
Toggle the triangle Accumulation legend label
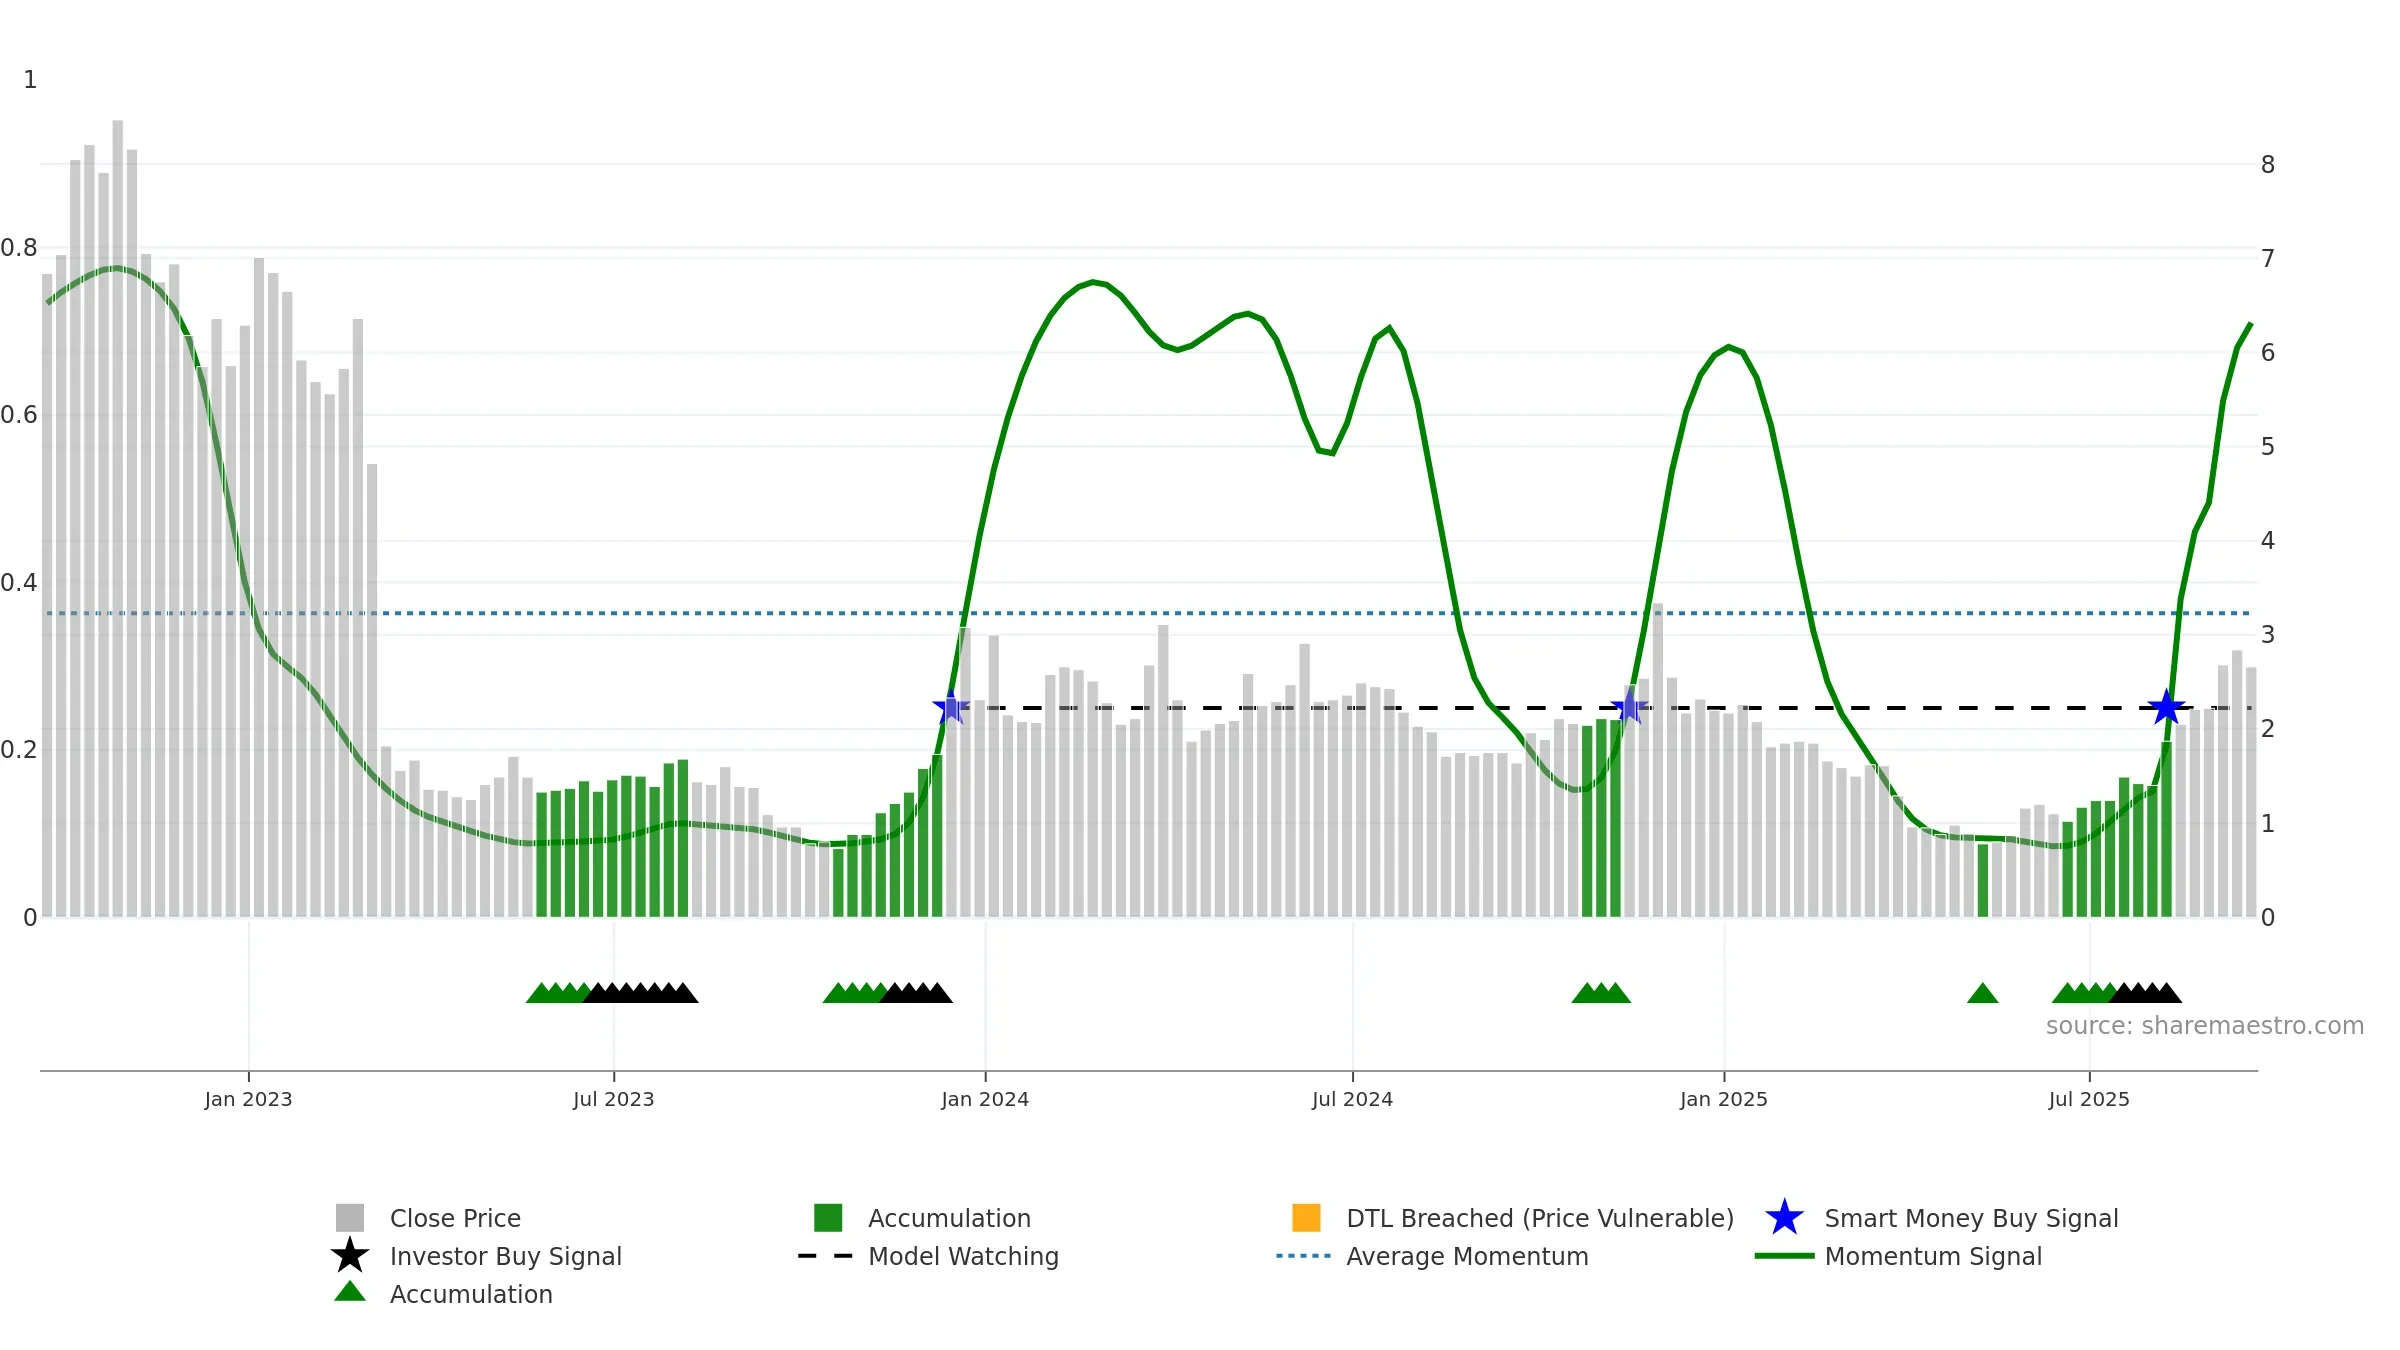pyautogui.click(x=471, y=1294)
